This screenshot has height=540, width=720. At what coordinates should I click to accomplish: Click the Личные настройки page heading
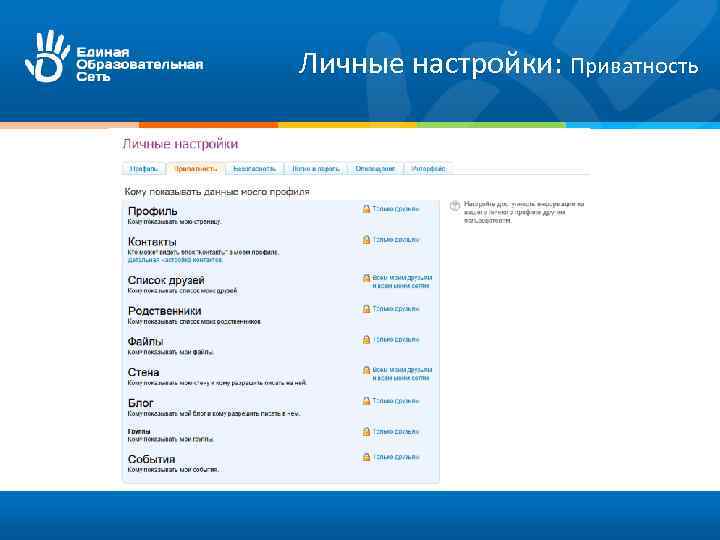coord(180,144)
